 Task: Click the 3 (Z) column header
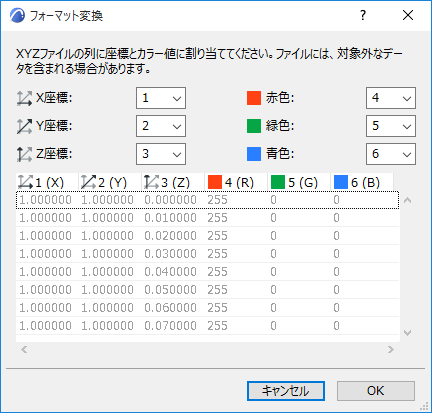click(x=173, y=182)
